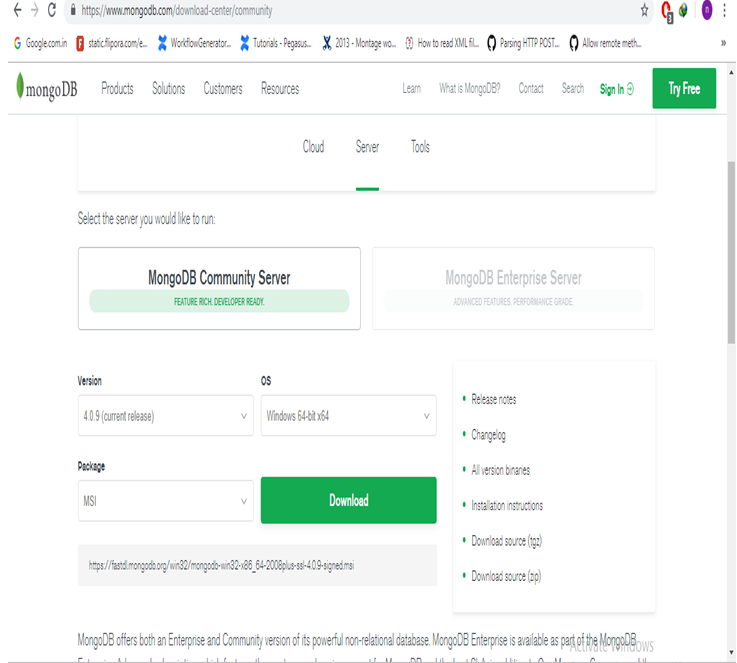
Task: Go back with the browser back arrow
Action: point(17,10)
